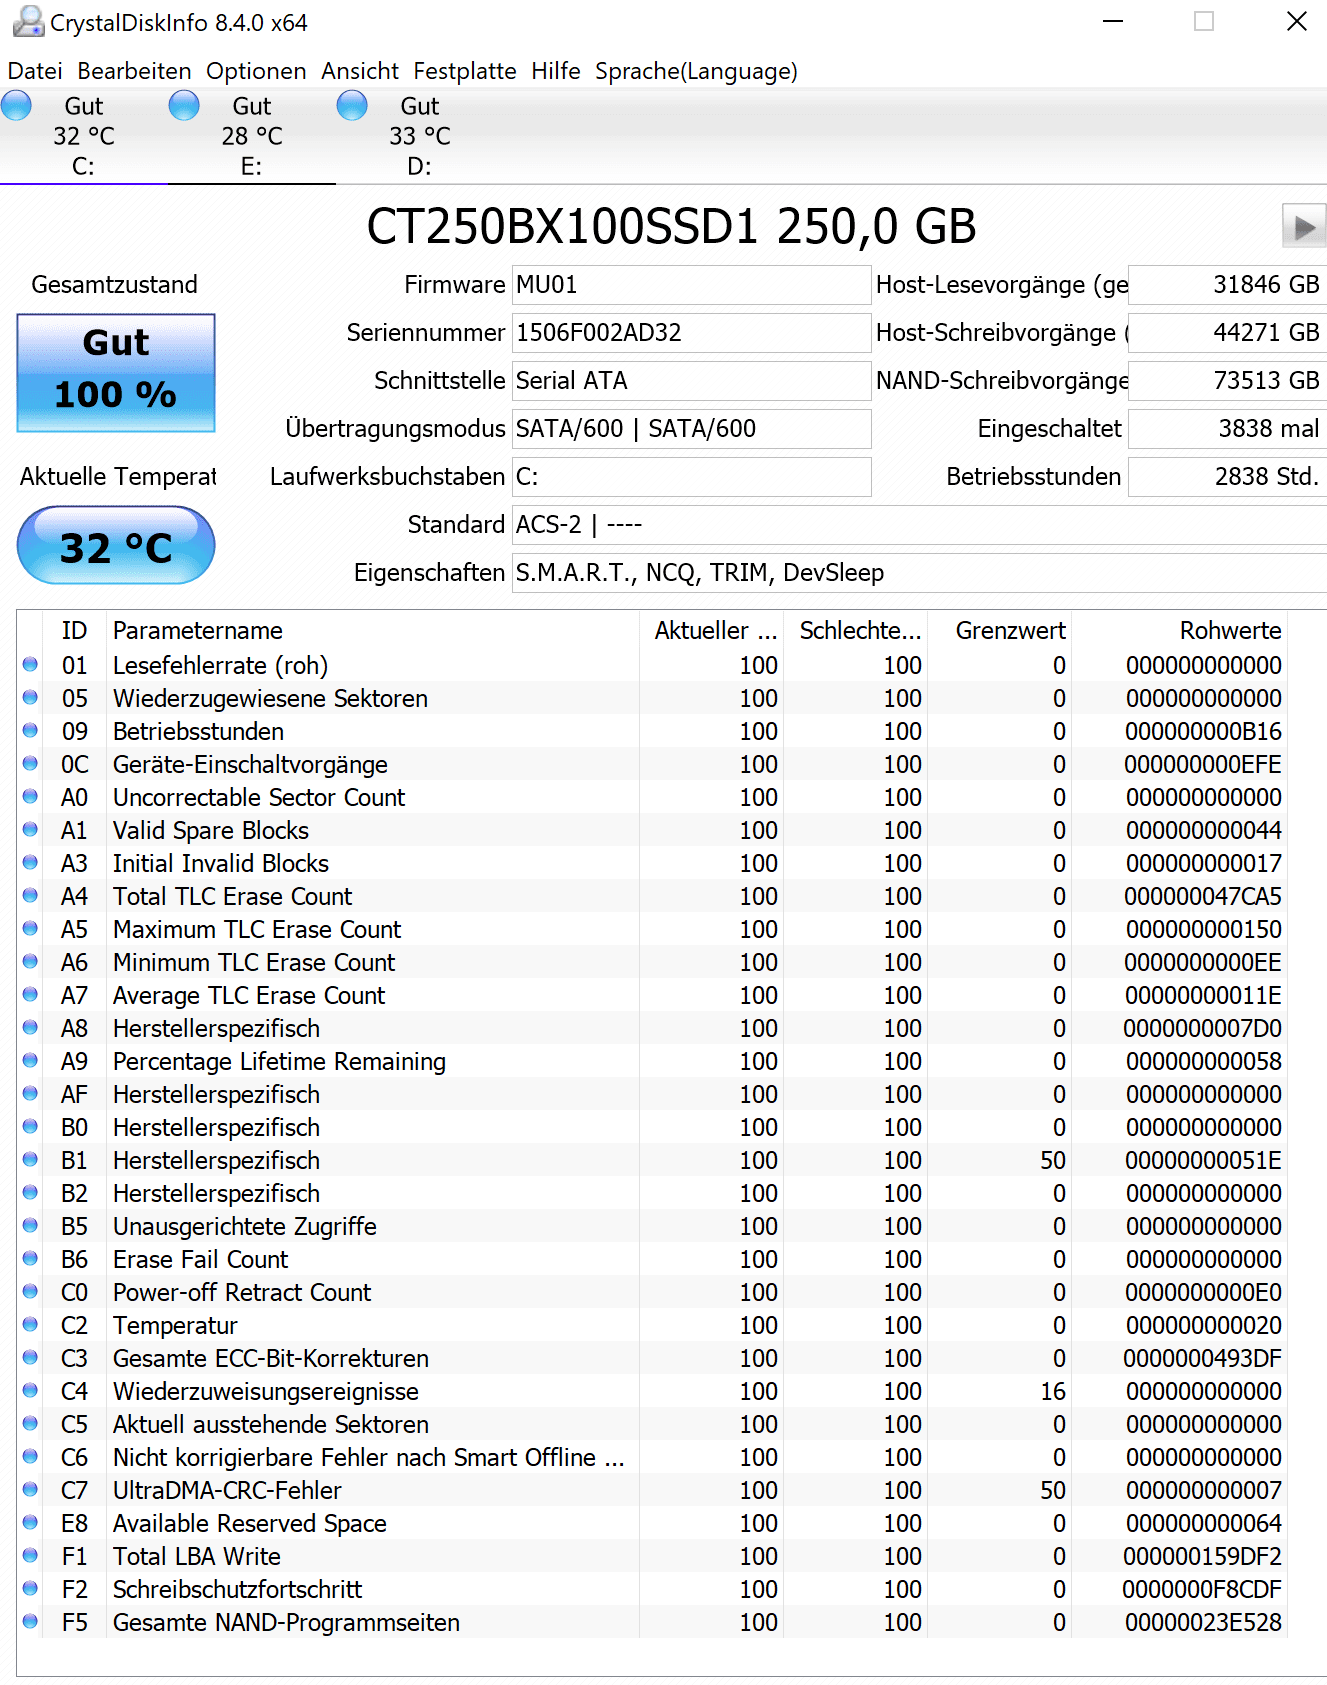
Task: Select drive C: status orb icon
Action: [x=16, y=105]
